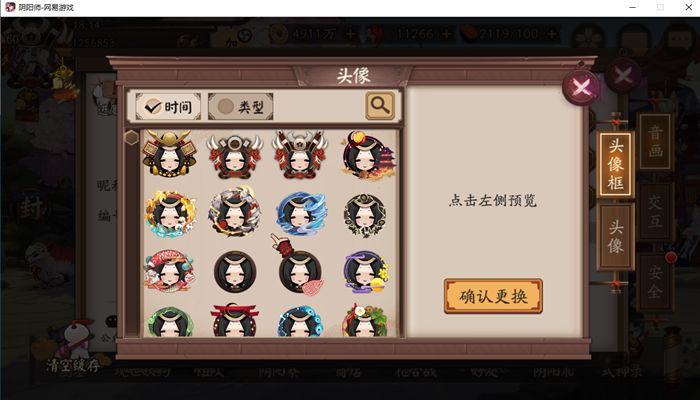Choose the plain black circle frame
Screen dimensions: 700x400
[x=235, y=271]
